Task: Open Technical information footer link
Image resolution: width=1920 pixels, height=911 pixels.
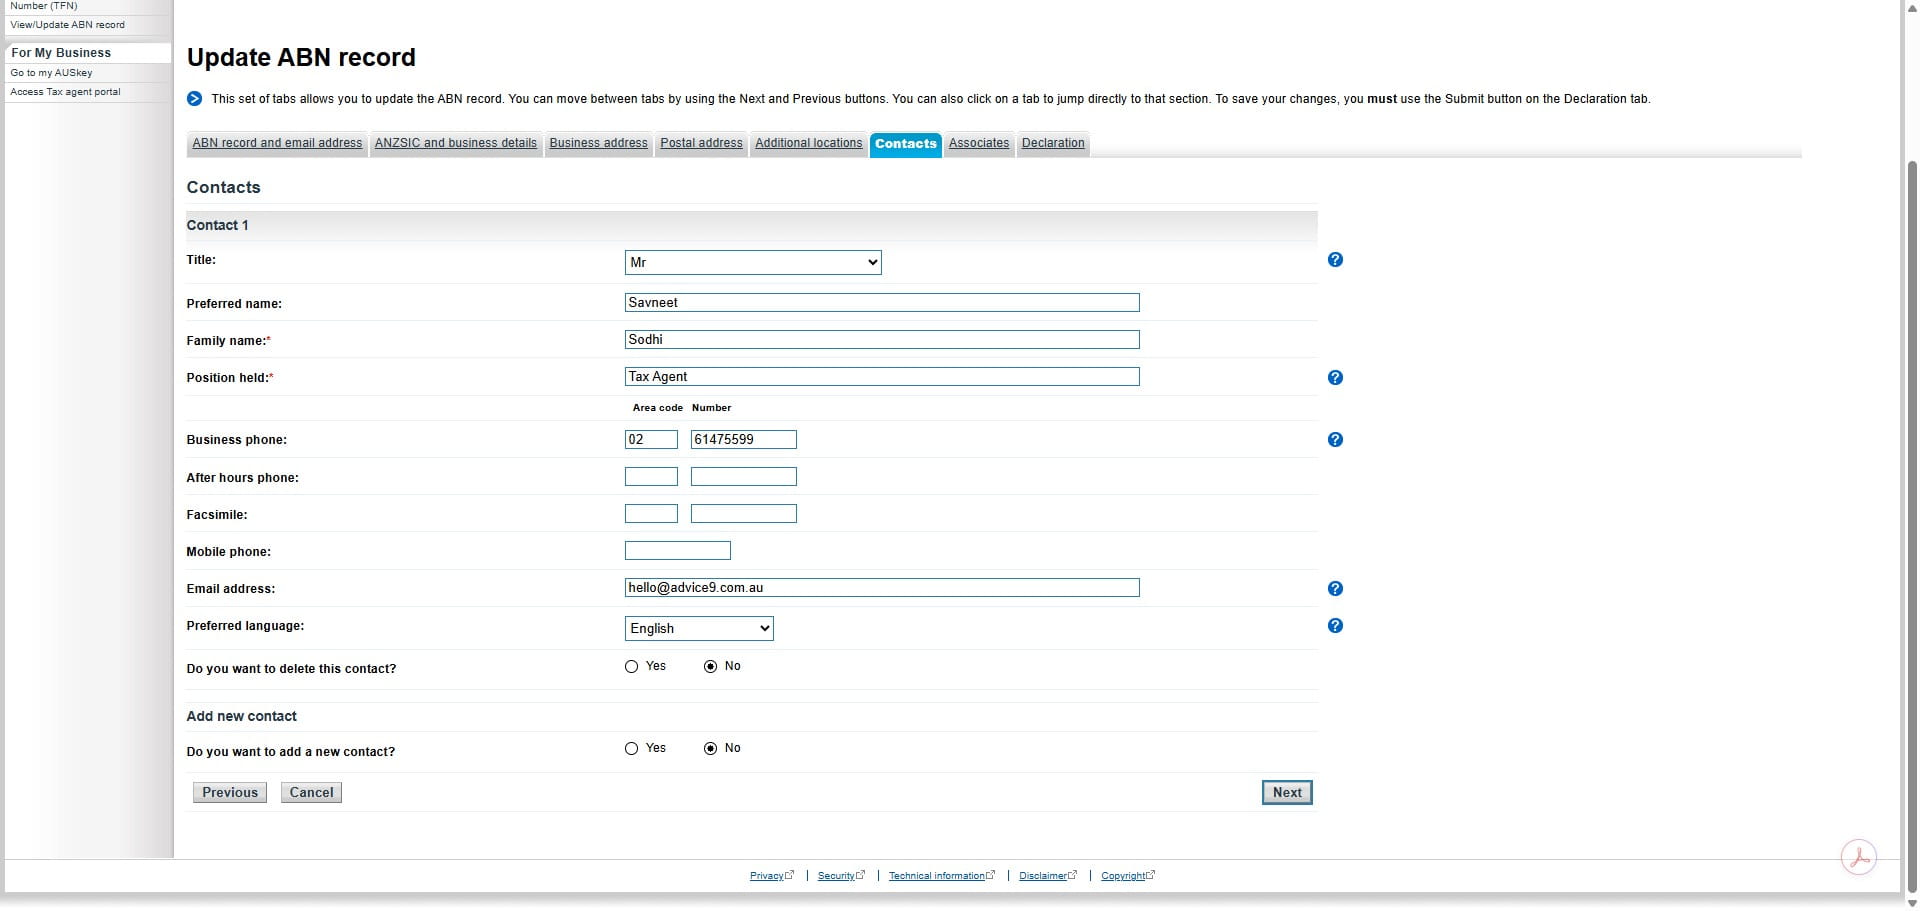Action: [x=942, y=876]
